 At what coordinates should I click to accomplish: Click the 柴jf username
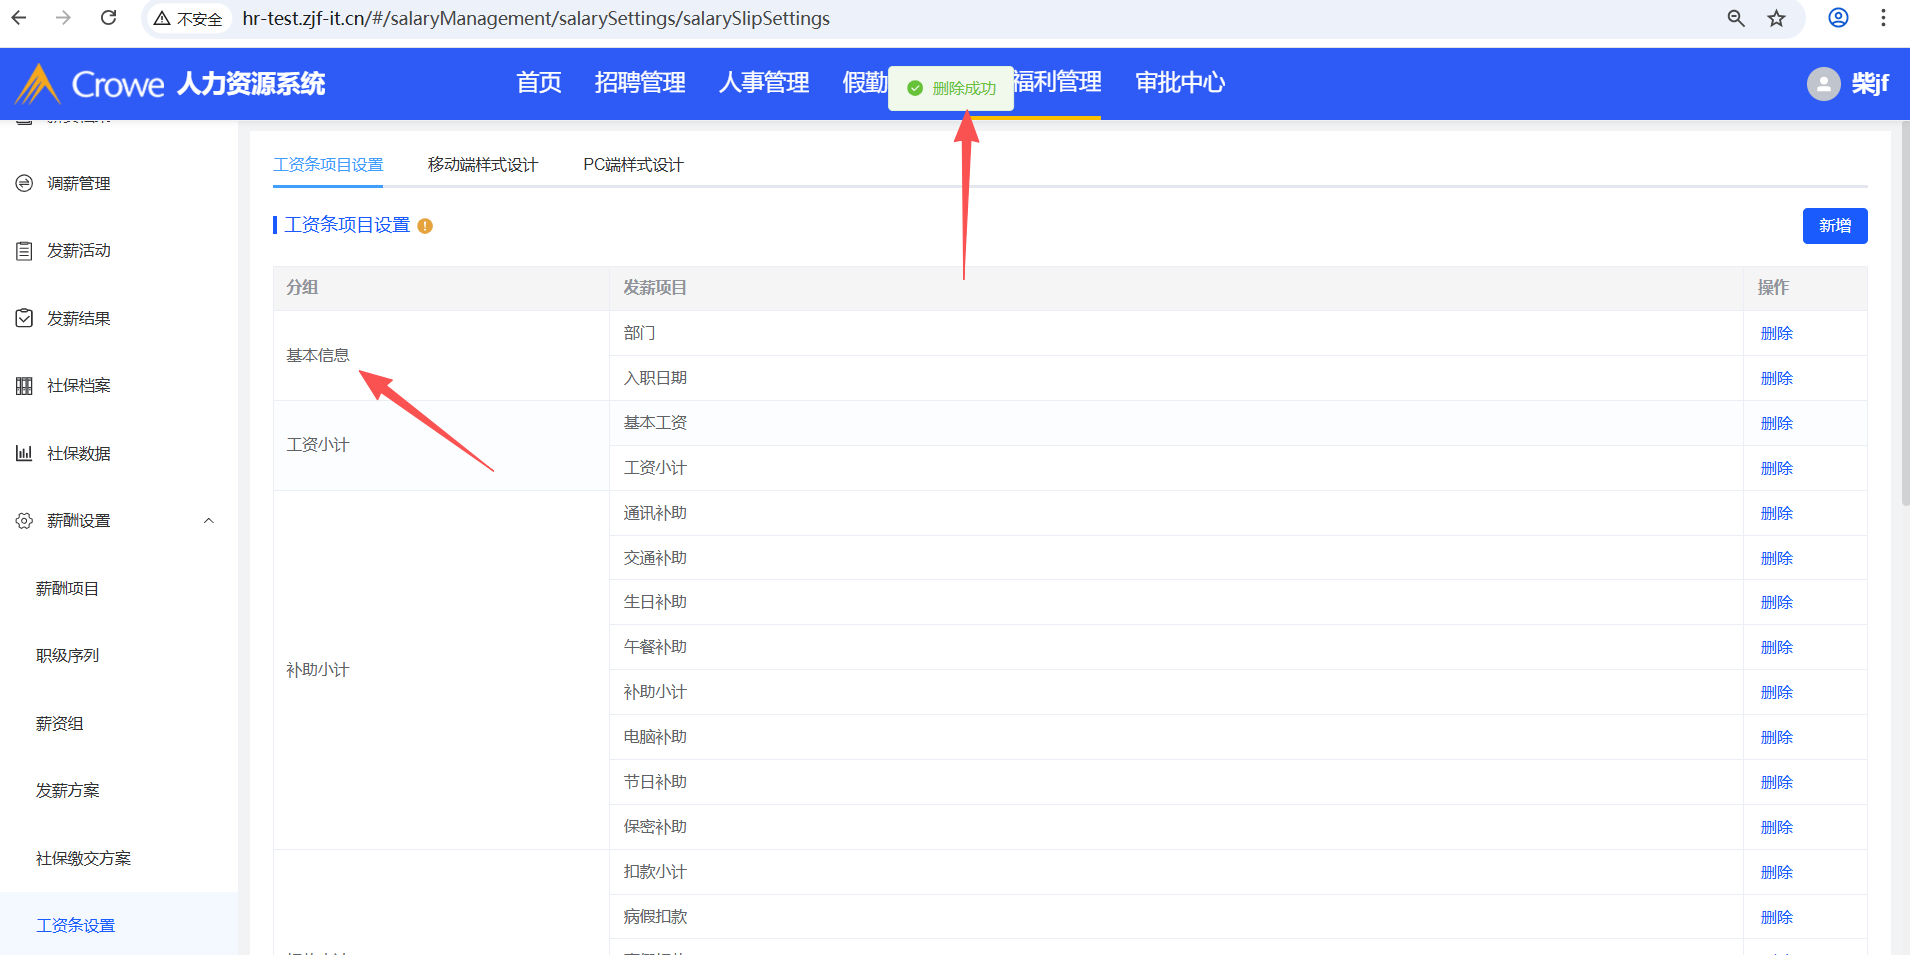[1870, 84]
